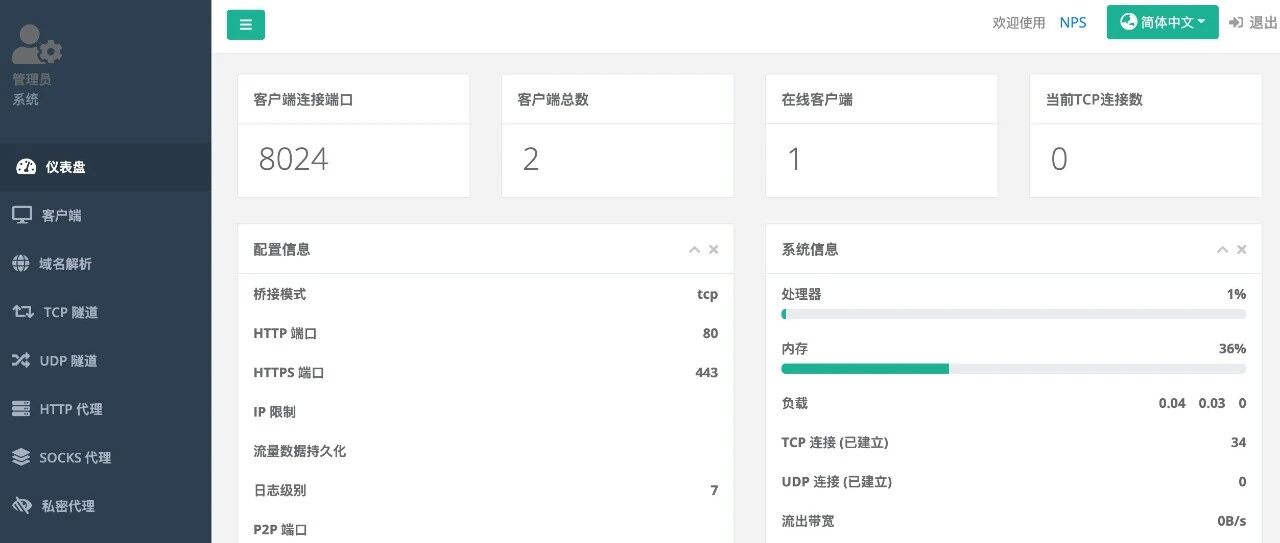Image resolution: width=1280 pixels, height=543 pixels.
Task: Click the HTTPS 端口 value 443
Action: (x=707, y=372)
